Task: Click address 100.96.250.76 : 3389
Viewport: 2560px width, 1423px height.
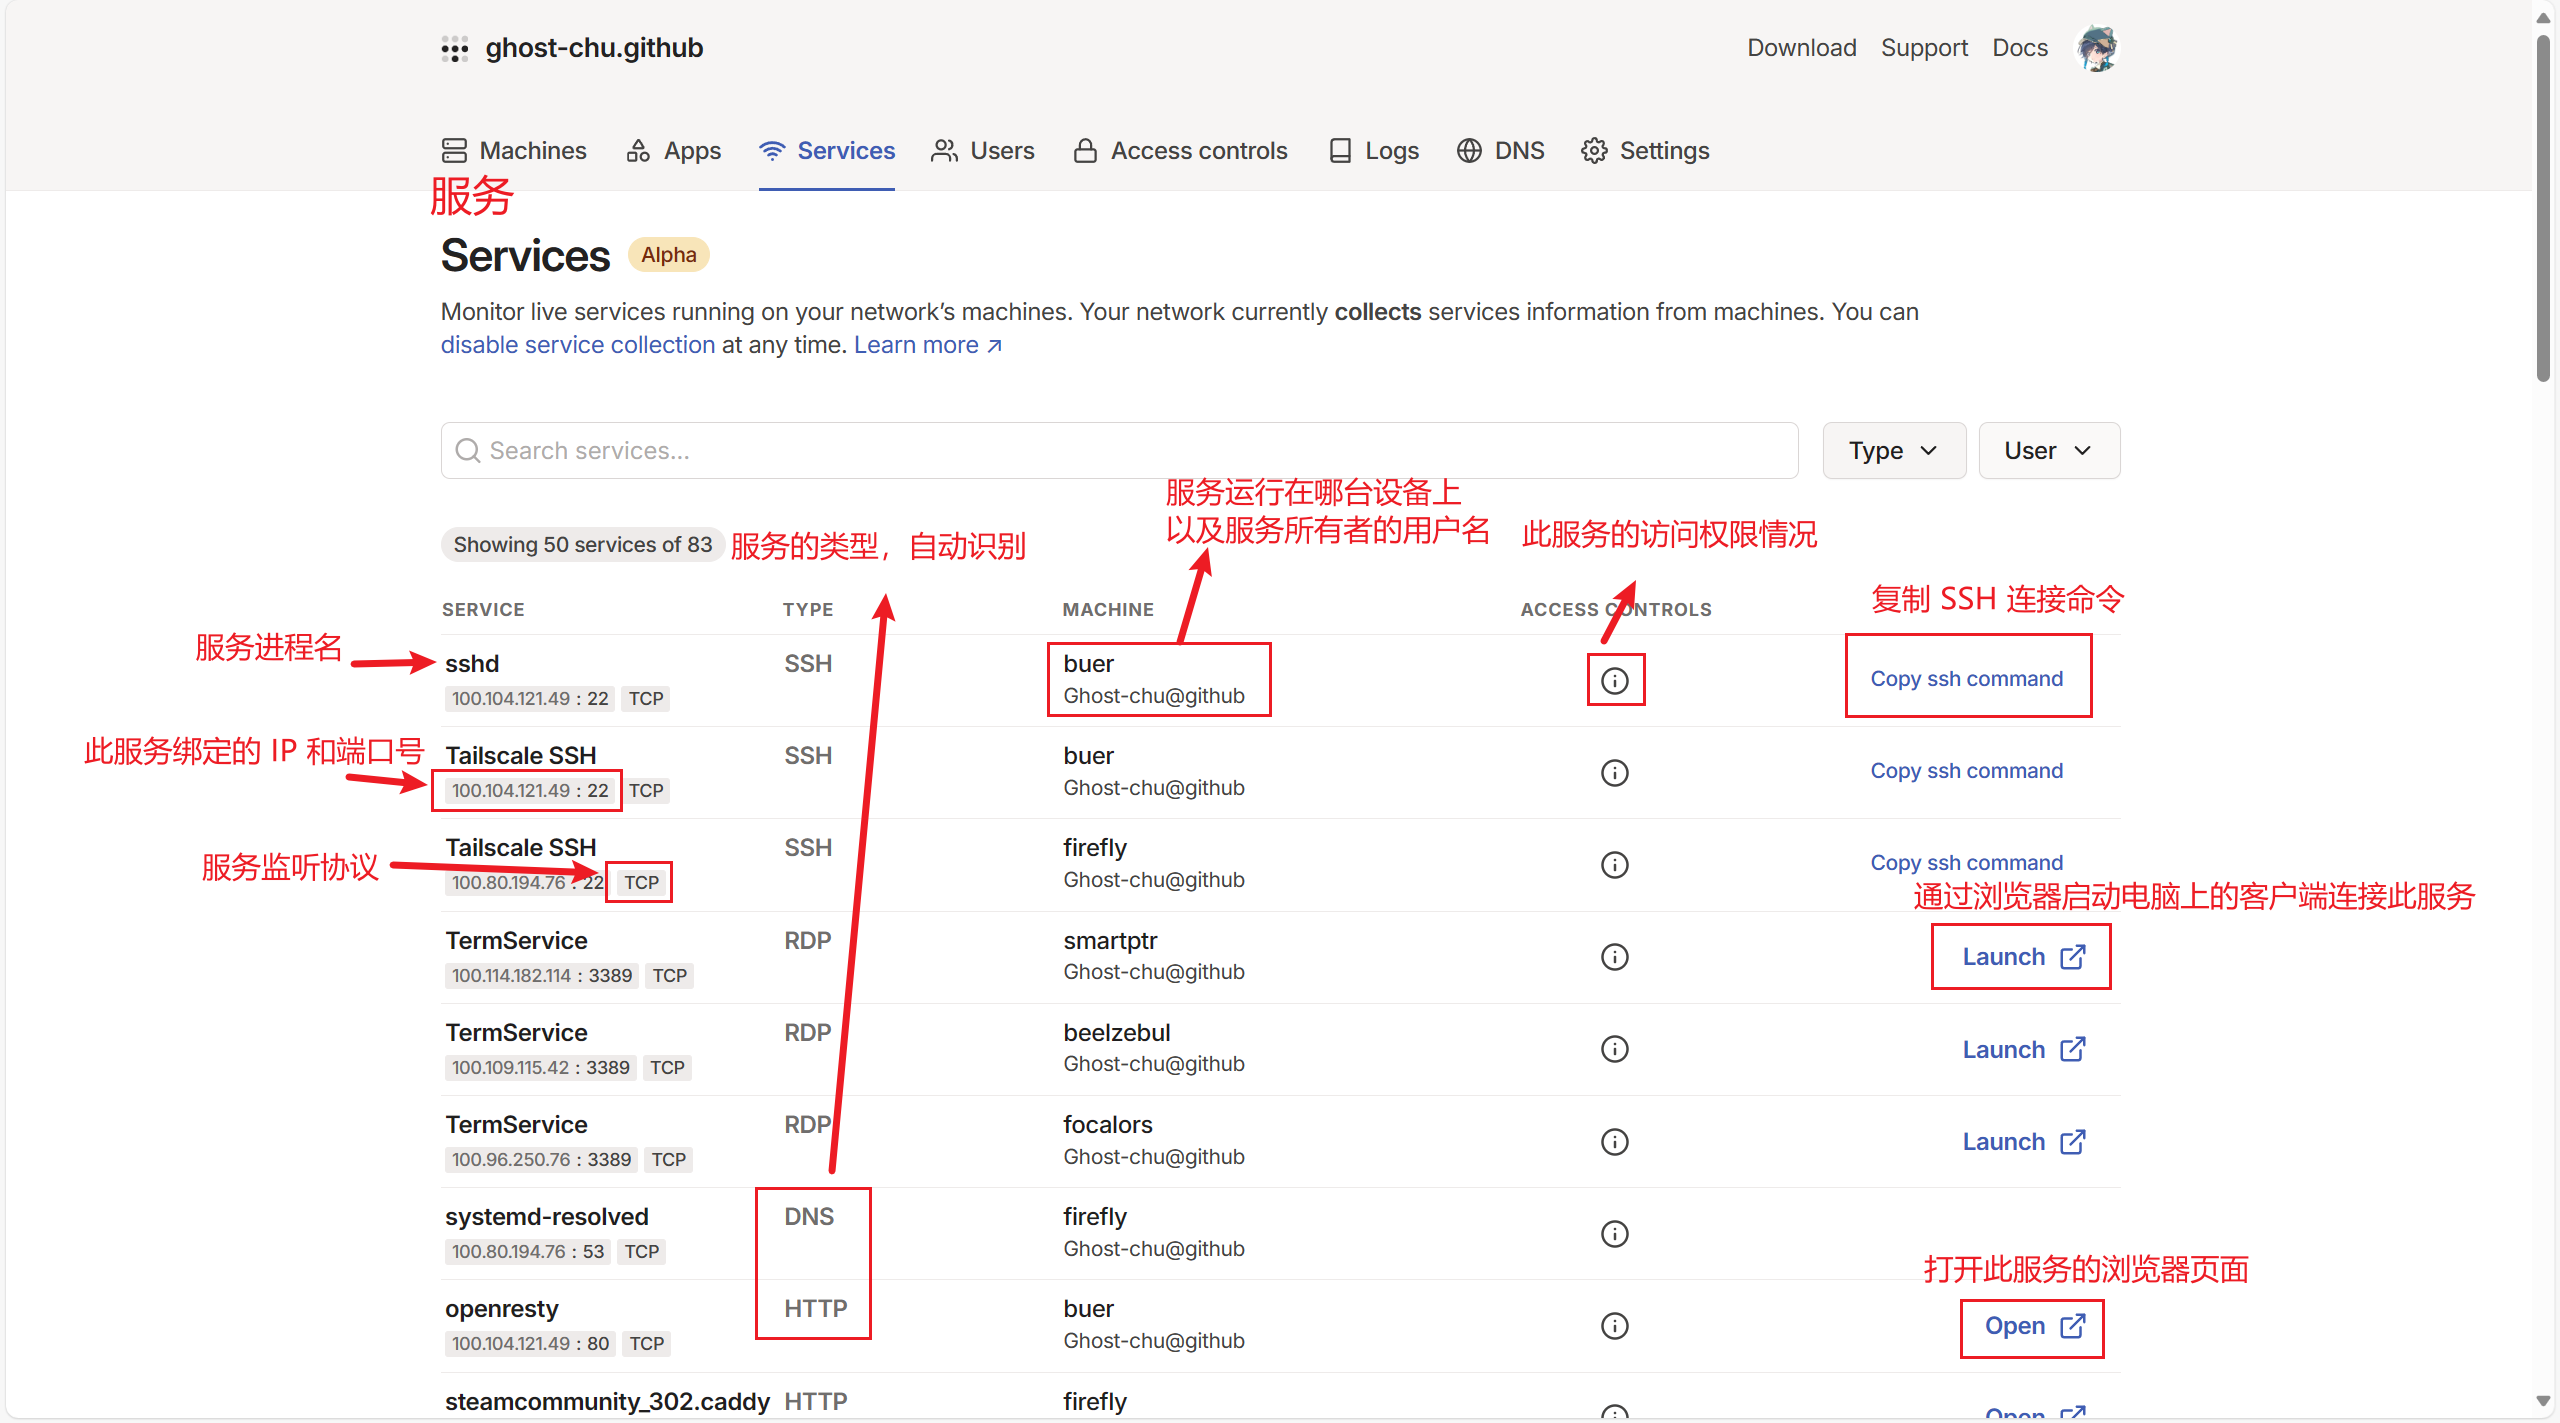Action: (x=541, y=1160)
